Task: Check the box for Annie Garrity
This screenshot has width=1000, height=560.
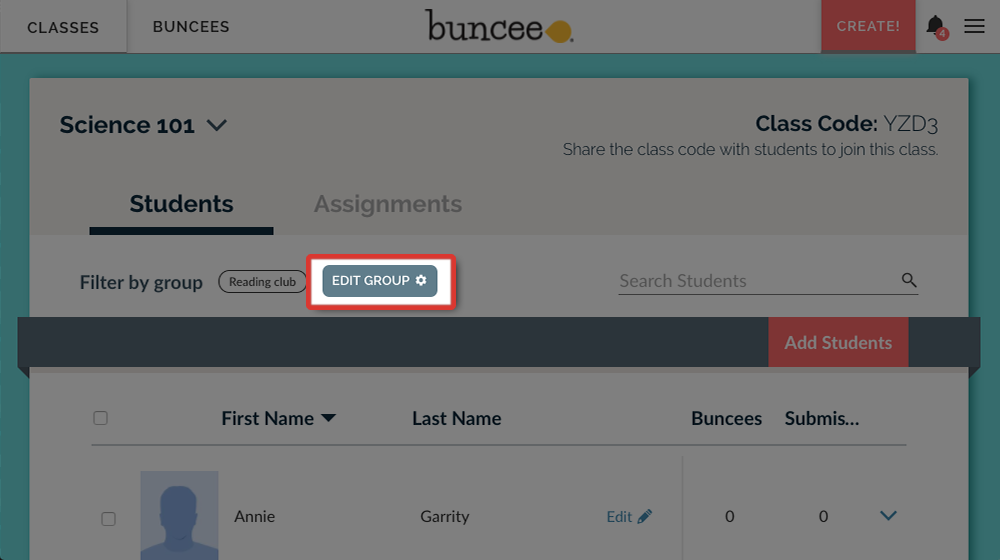Action: click(108, 519)
